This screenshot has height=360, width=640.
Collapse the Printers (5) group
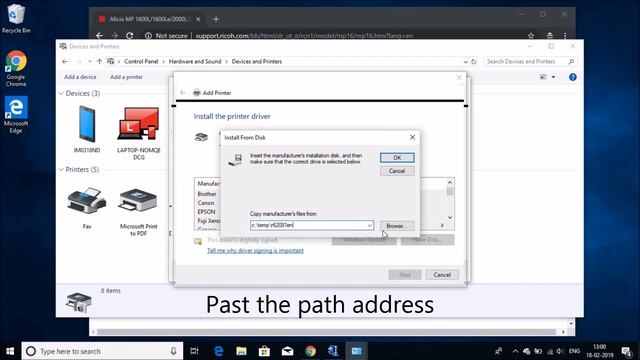(61, 169)
